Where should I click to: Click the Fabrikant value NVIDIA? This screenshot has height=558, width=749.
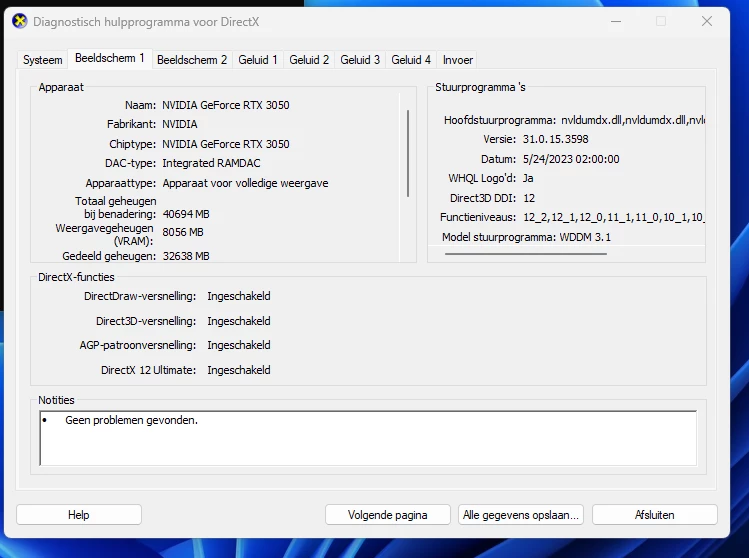click(x=180, y=124)
